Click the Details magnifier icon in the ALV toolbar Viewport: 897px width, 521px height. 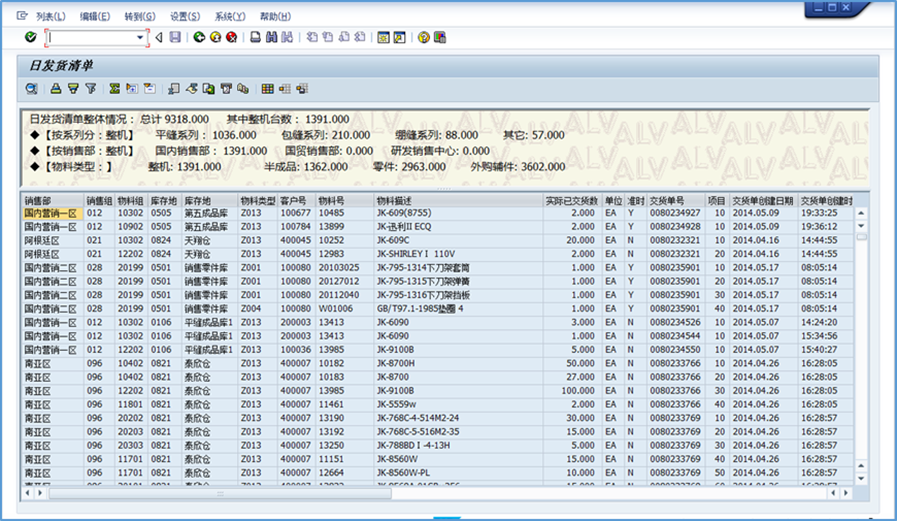(30, 89)
